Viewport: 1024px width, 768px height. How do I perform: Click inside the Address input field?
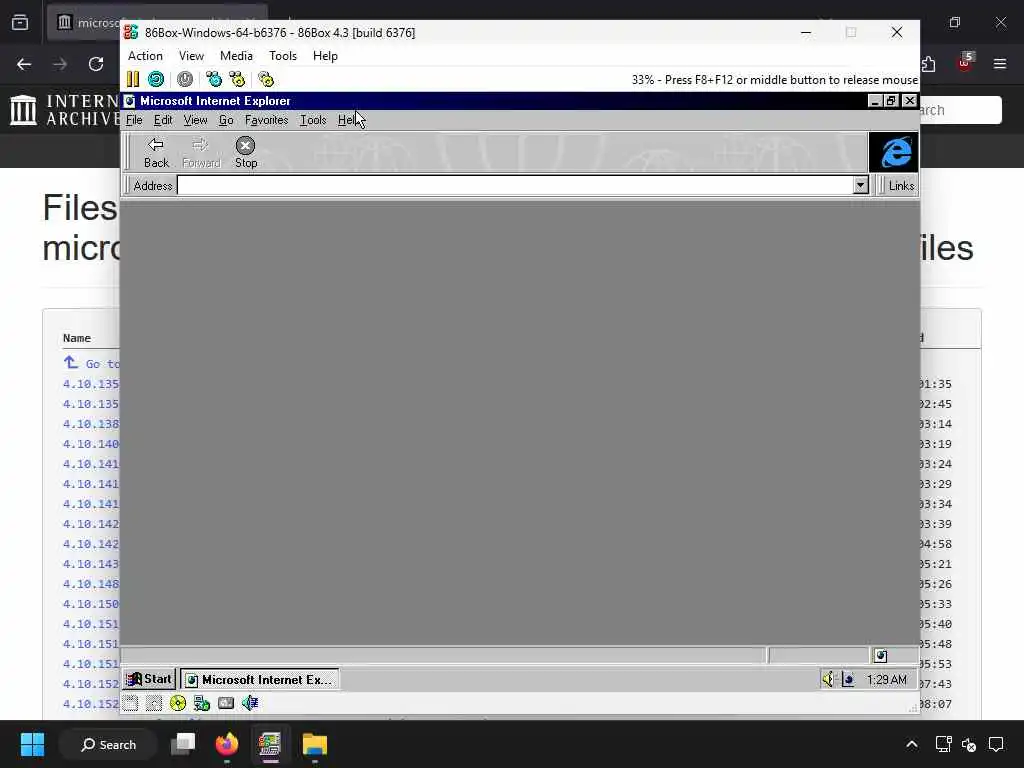(x=515, y=185)
